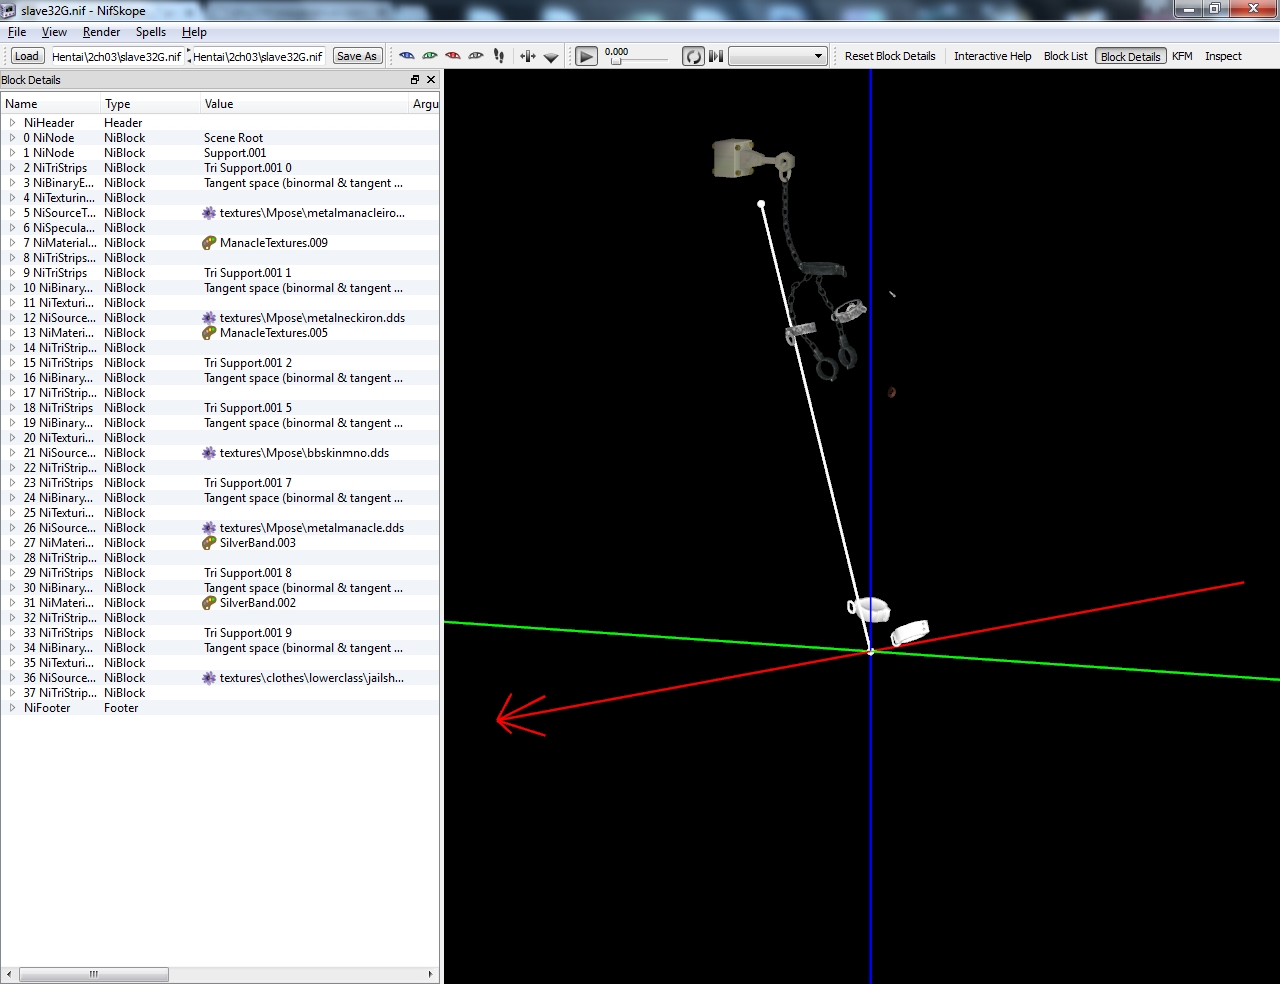Click the Load button
The width and height of the screenshot is (1280, 984).
(27, 56)
